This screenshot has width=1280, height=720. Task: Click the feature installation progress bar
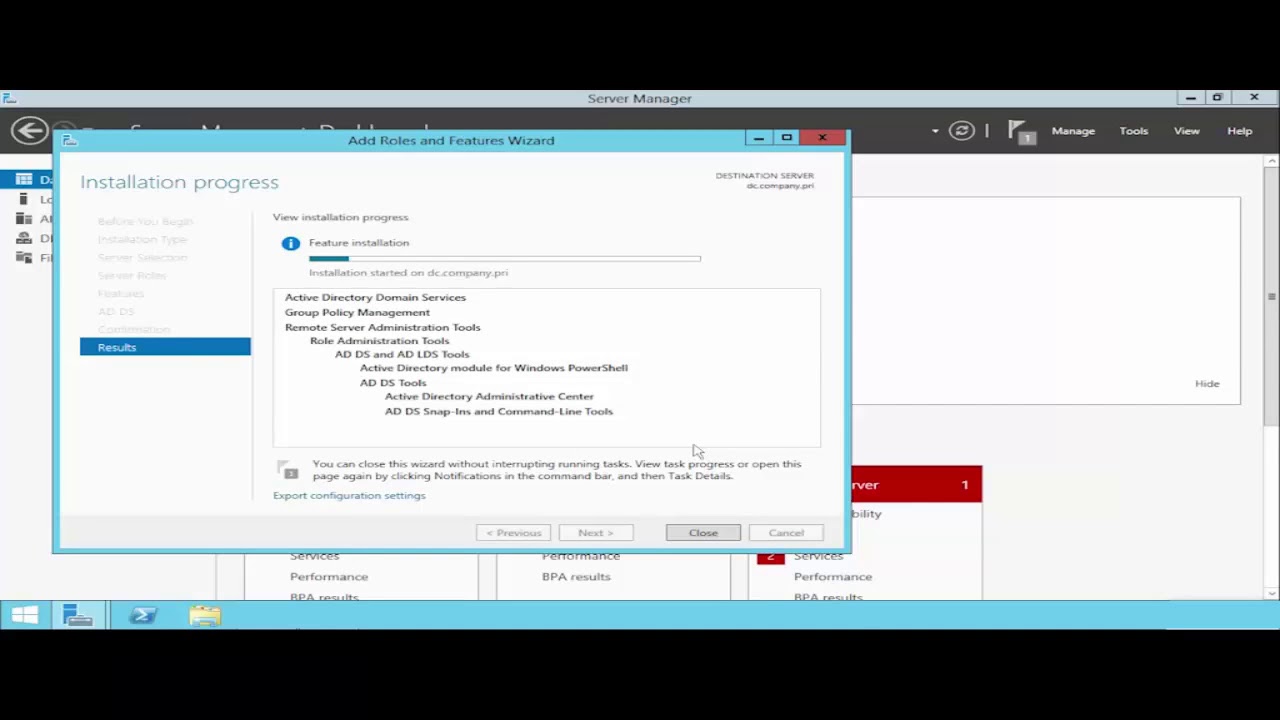tap(505, 259)
